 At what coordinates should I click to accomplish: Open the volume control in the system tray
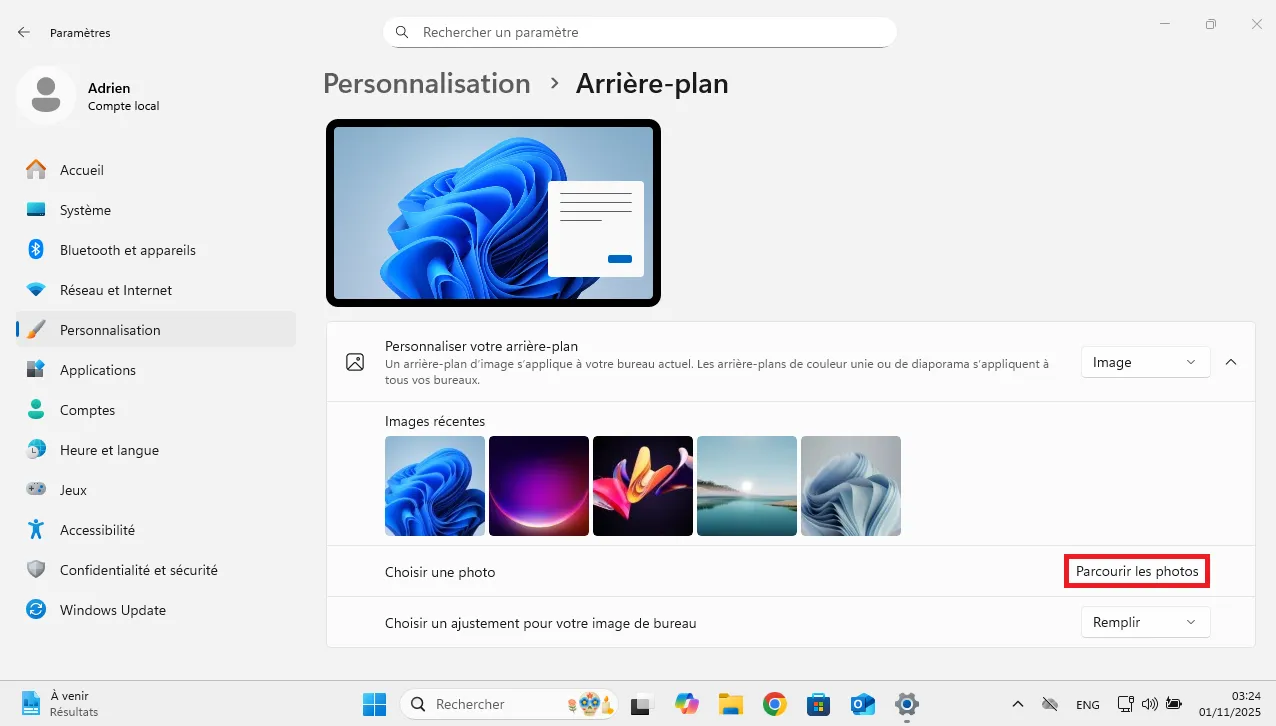(1150, 704)
